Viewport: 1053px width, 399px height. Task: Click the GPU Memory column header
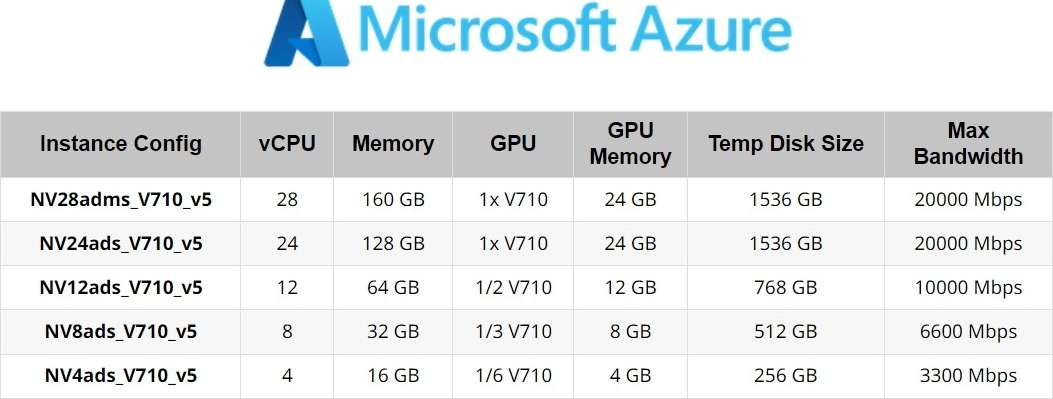coord(630,144)
